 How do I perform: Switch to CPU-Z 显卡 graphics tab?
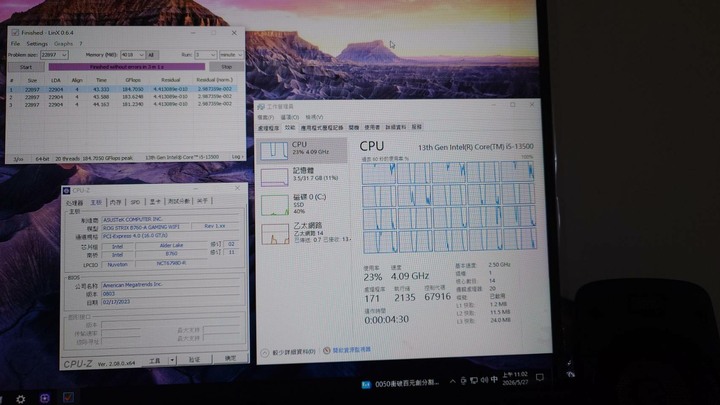click(155, 202)
